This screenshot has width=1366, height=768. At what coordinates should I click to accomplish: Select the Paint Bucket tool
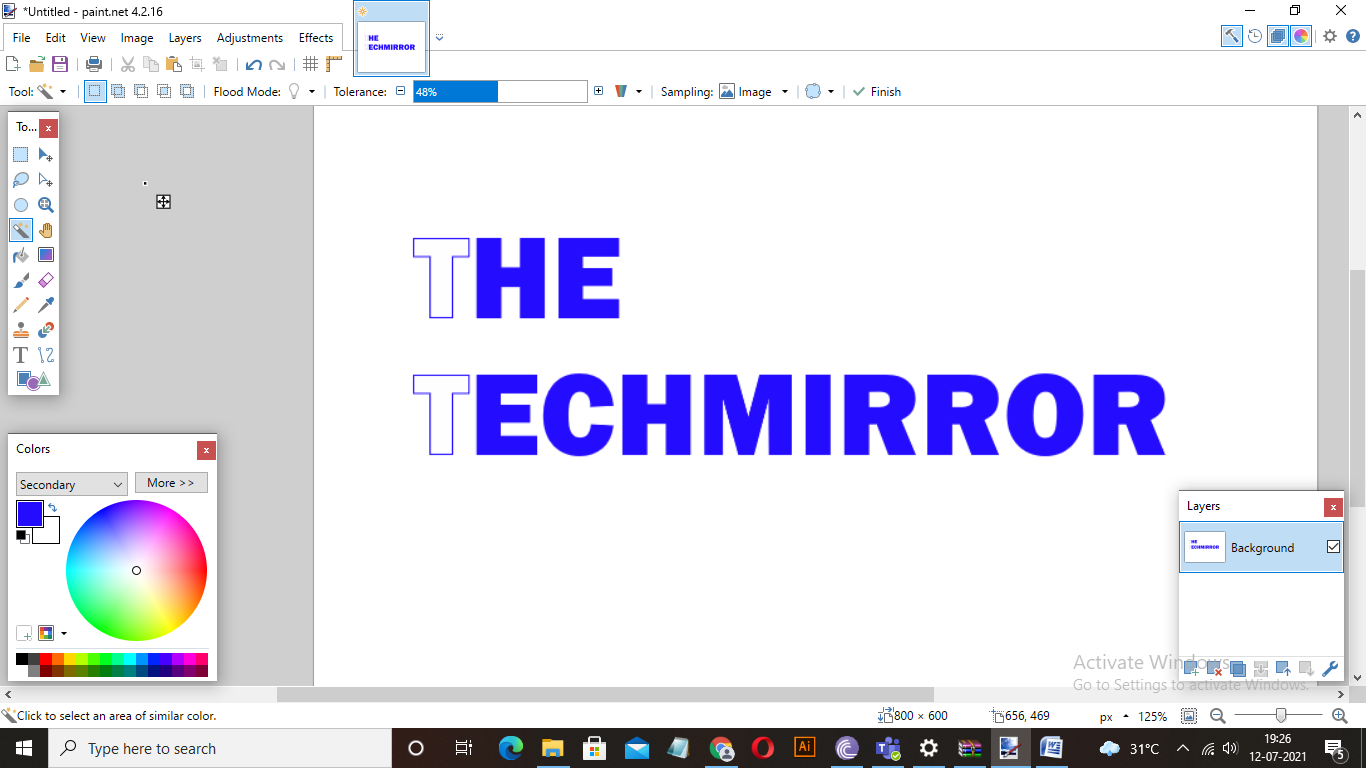21,255
